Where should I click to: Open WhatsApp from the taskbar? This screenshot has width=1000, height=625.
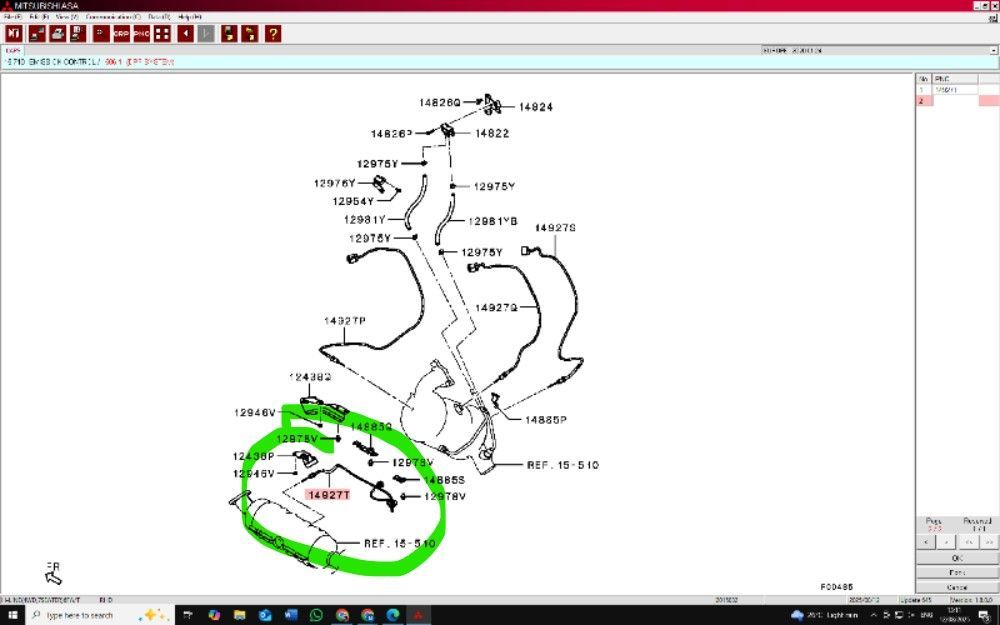pos(316,615)
